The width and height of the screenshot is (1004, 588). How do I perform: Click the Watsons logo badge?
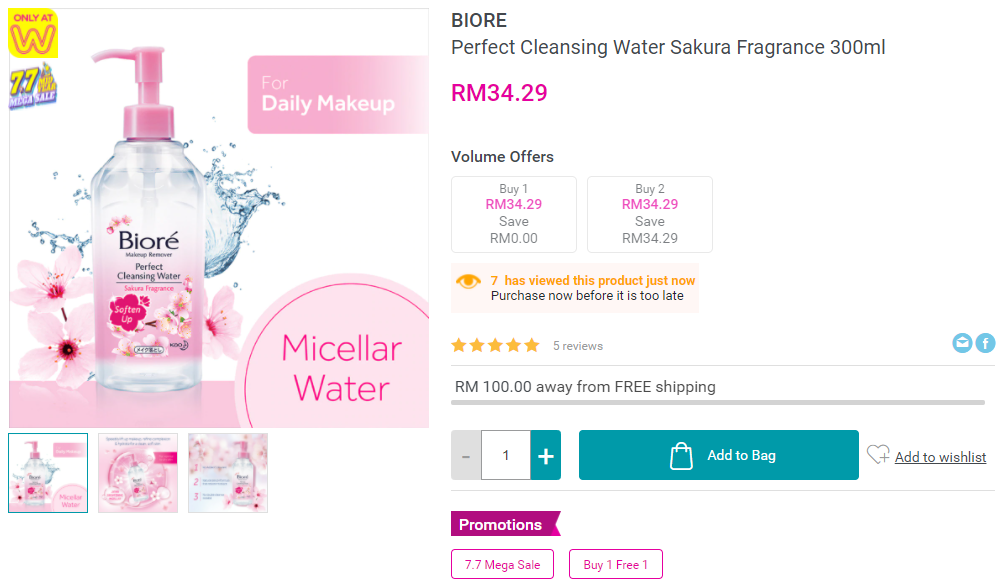click(x=33, y=35)
